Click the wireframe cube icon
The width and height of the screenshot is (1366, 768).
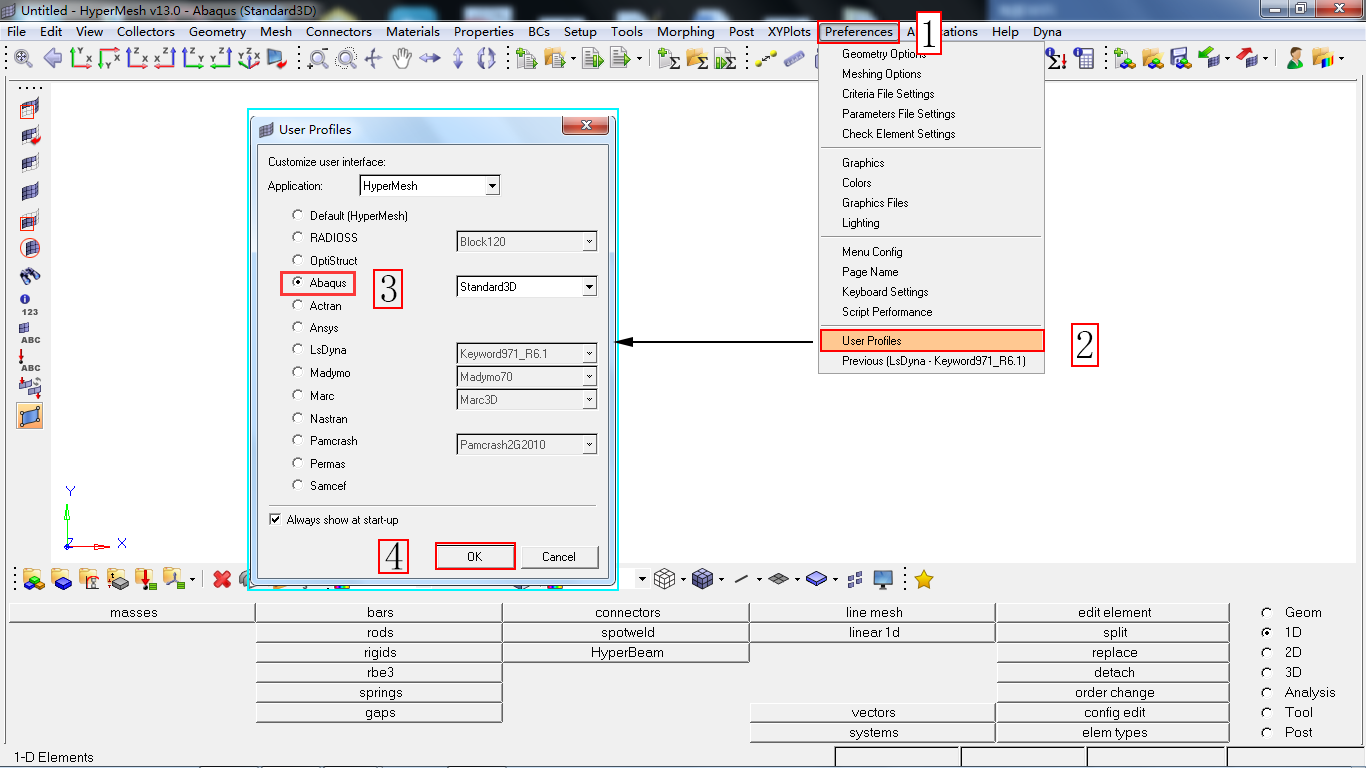pos(664,579)
